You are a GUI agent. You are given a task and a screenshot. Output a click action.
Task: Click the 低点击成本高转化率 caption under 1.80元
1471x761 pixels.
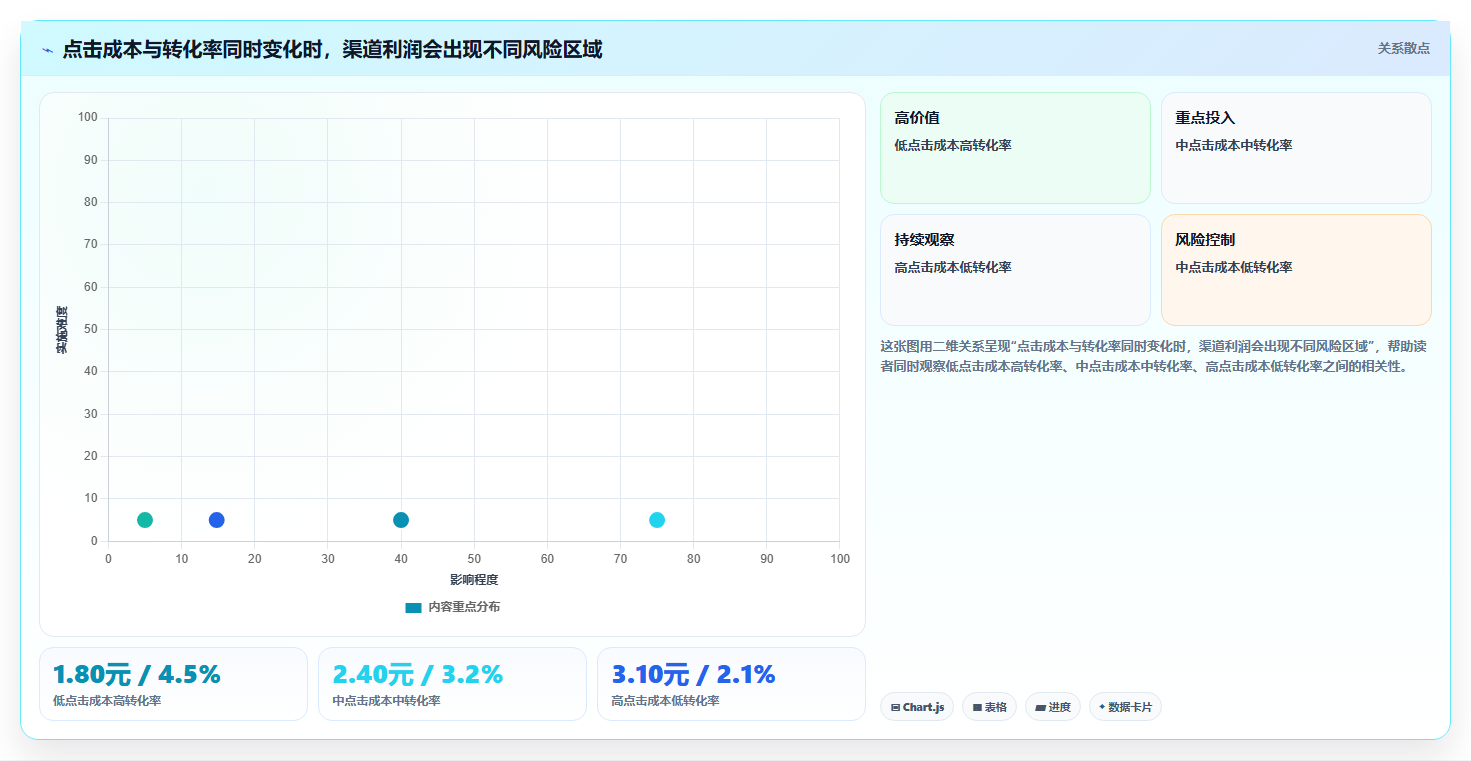(107, 701)
